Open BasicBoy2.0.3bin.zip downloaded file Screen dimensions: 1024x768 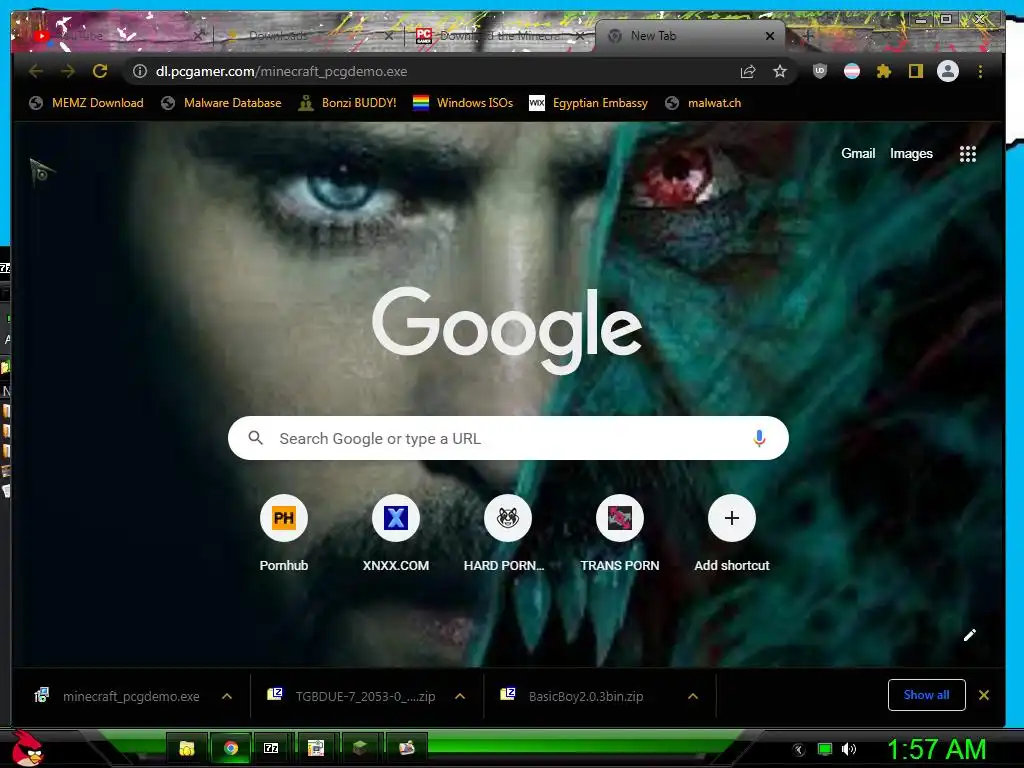pos(586,696)
